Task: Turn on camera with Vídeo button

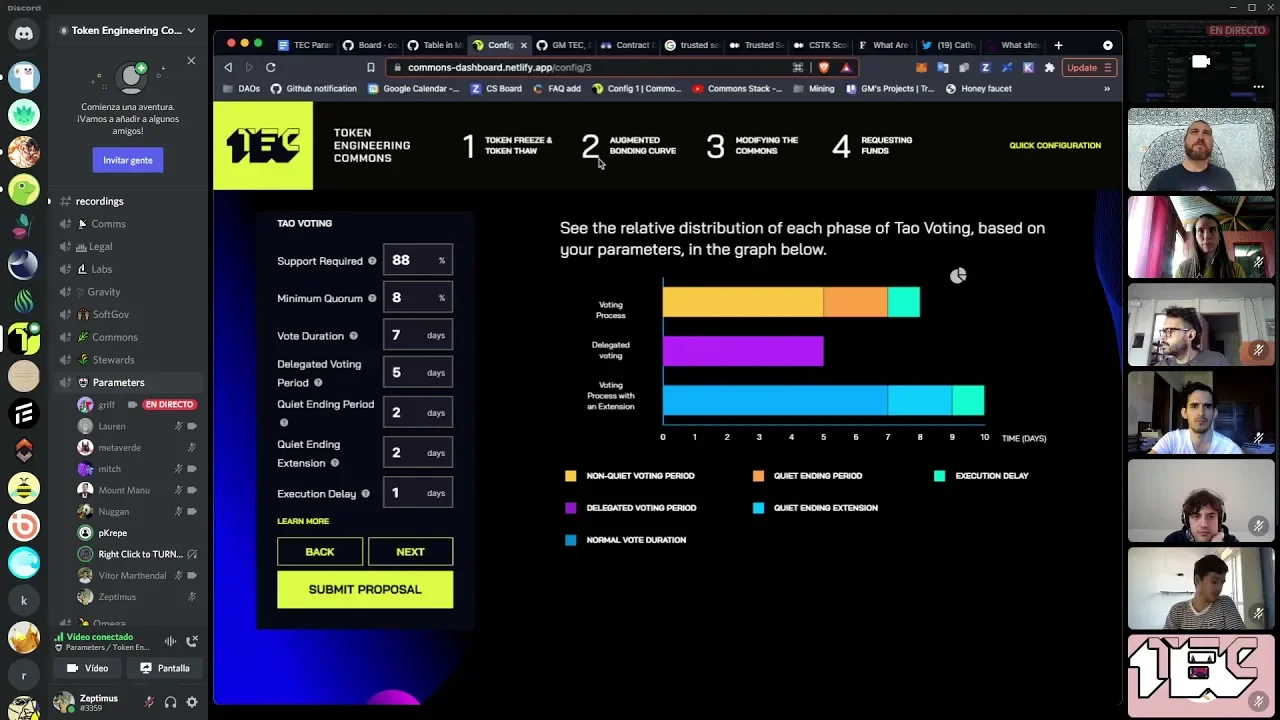Action: click(87, 668)
